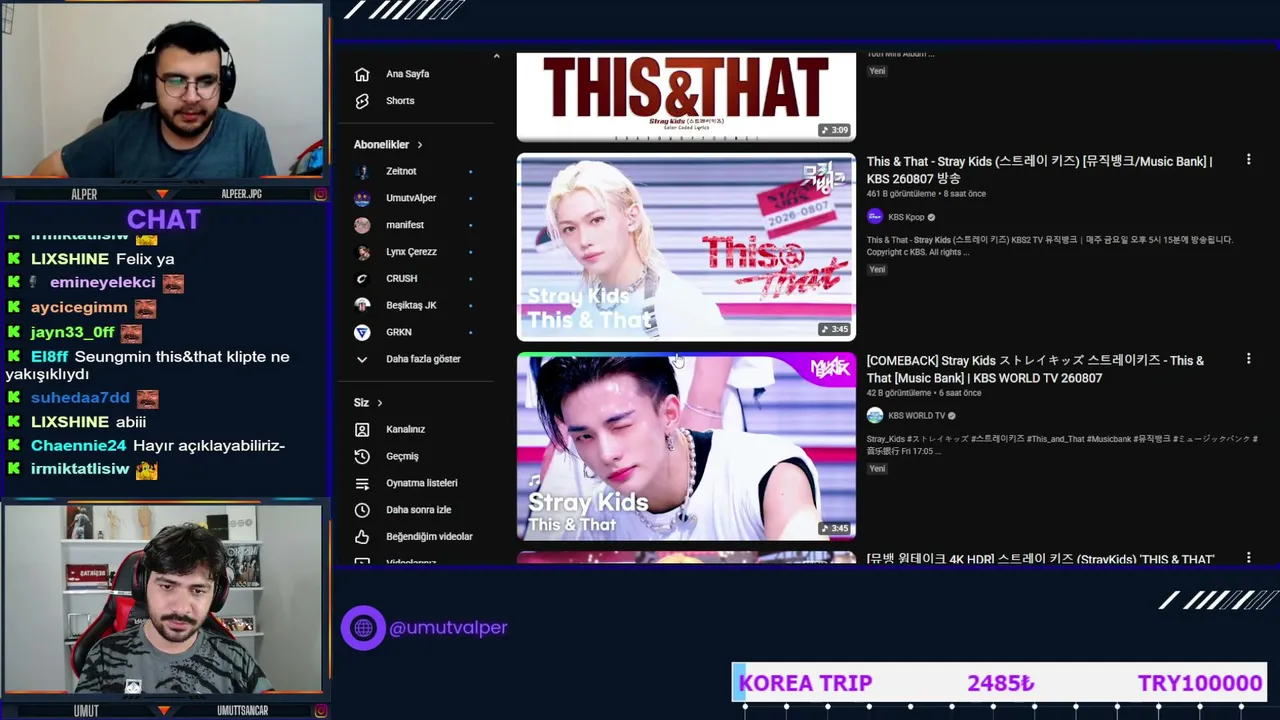Select chat username suhedaa7dd
Image resolution: width=1280 pixels, height=720 pixels.
click(x=80, y=398)
